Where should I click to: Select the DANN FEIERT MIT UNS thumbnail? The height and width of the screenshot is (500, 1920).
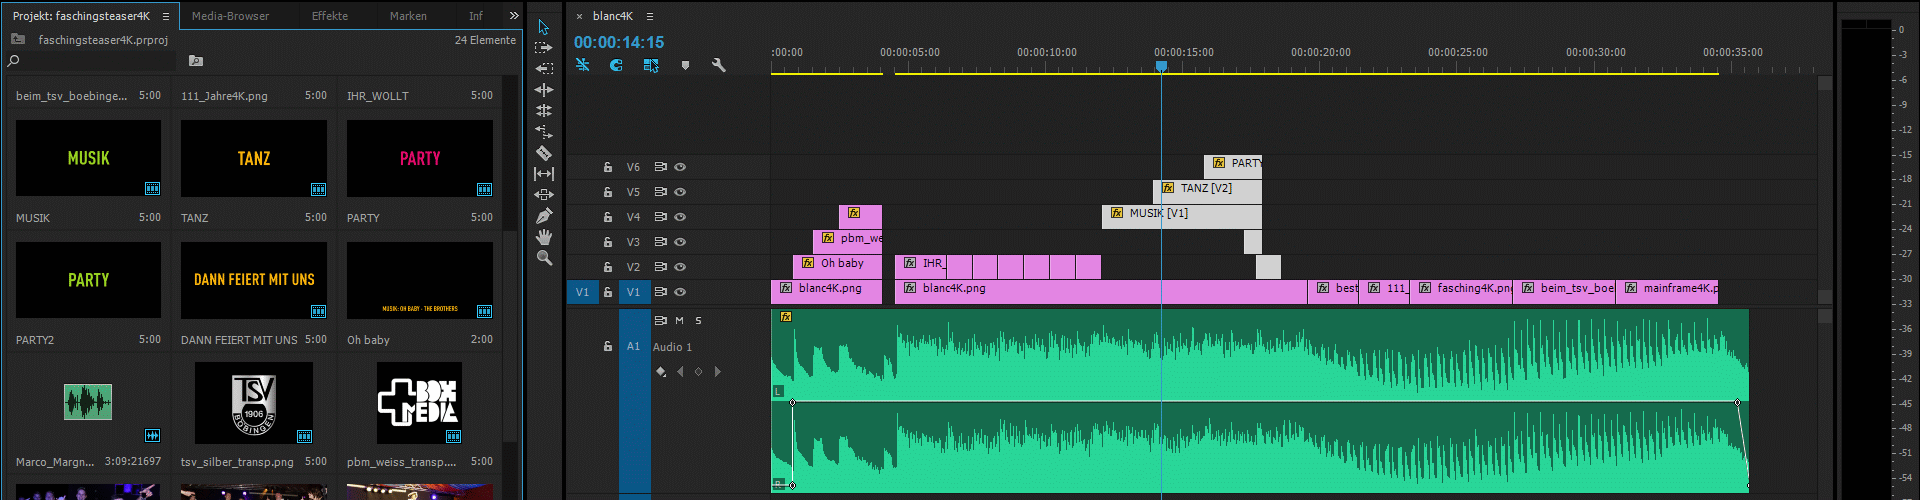coord(254,280)
